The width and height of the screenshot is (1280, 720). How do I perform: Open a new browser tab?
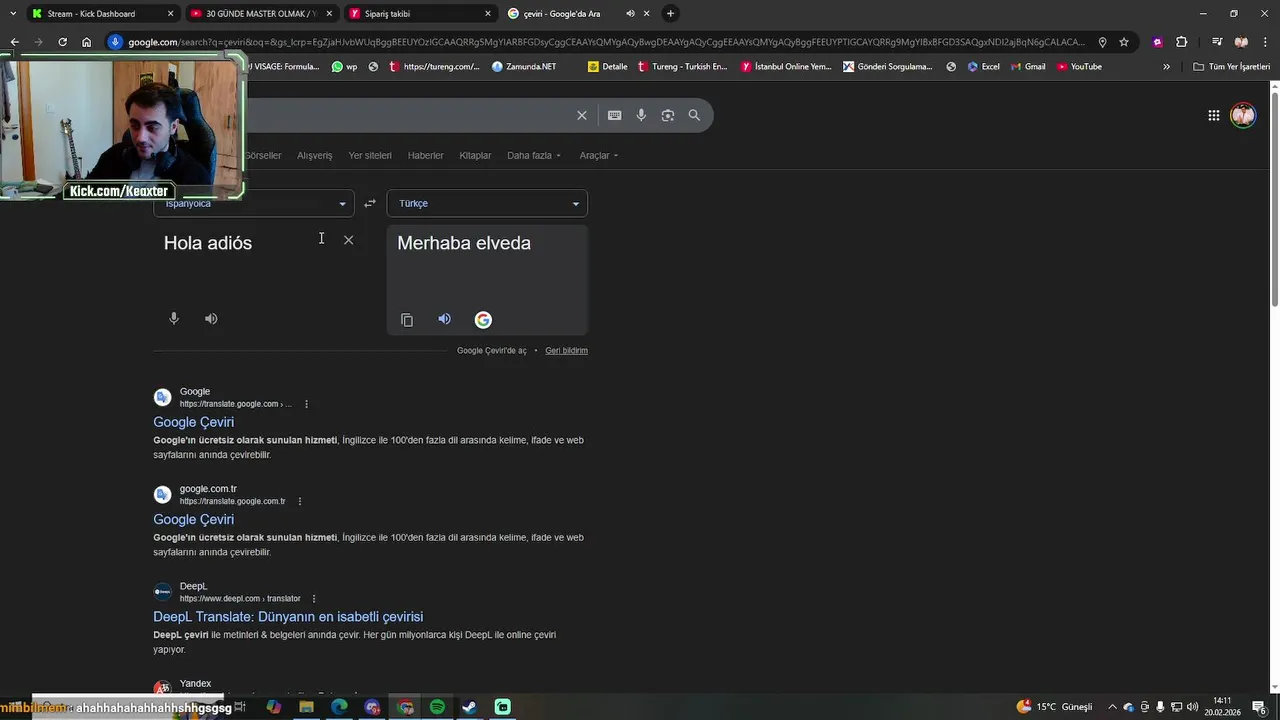pyautogui.click(x=670, y=13)
